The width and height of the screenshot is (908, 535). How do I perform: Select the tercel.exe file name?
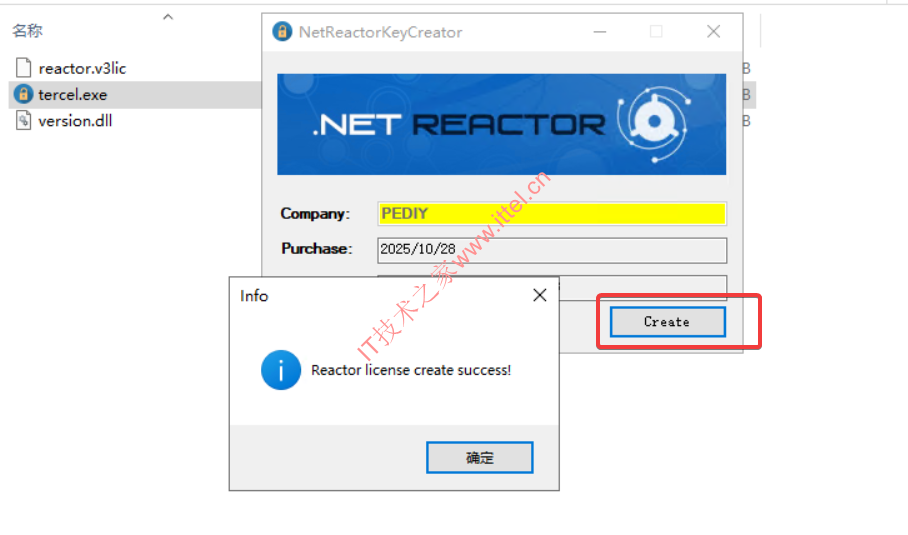click(72, 94)
